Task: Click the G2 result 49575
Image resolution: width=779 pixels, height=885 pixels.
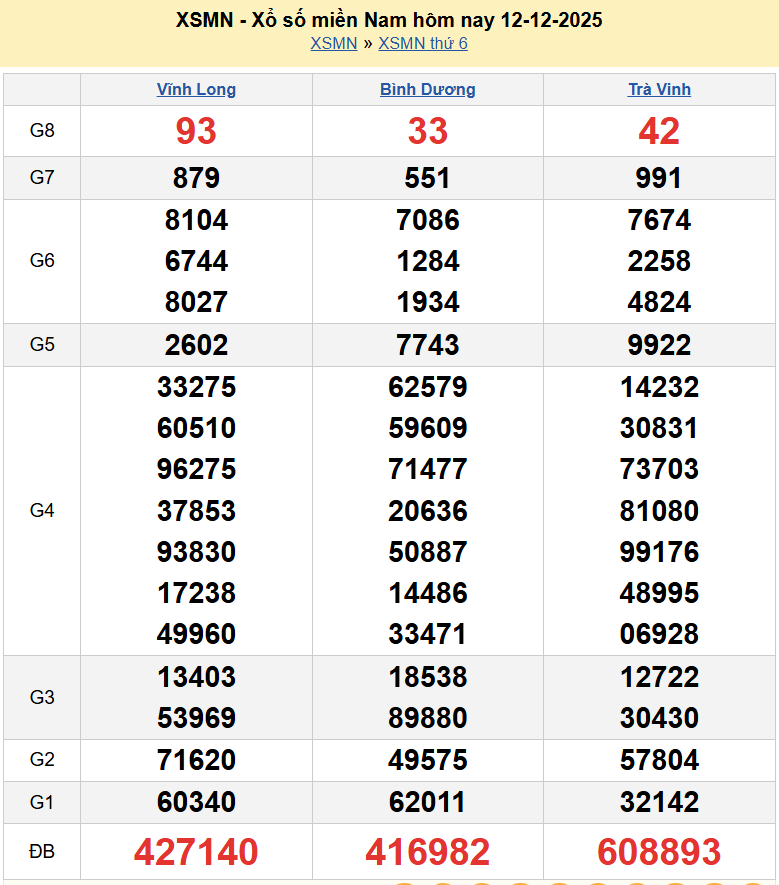Action: coord(427,760)
